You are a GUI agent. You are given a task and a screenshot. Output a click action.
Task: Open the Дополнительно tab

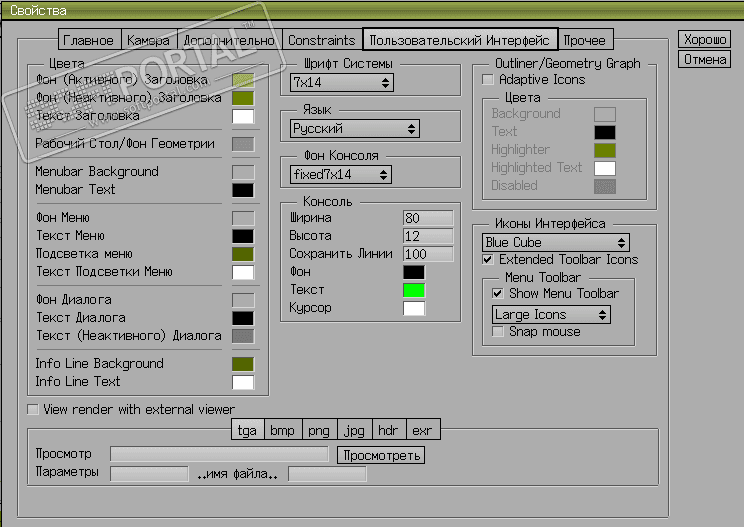(229, 40)
